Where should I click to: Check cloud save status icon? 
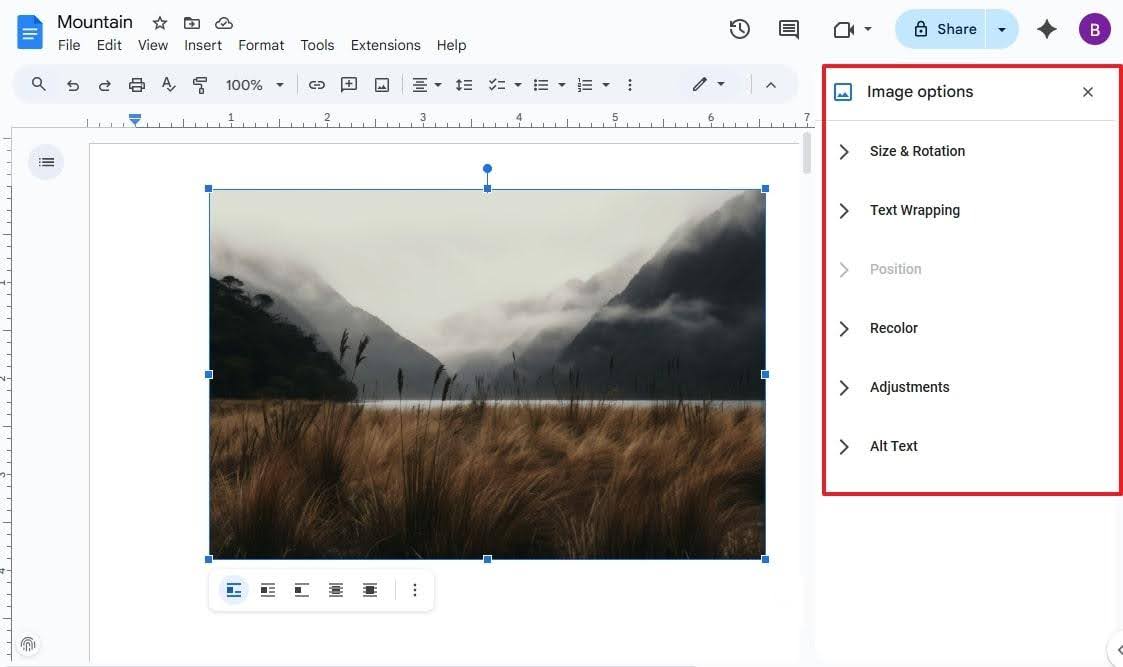tap(223, 23)
